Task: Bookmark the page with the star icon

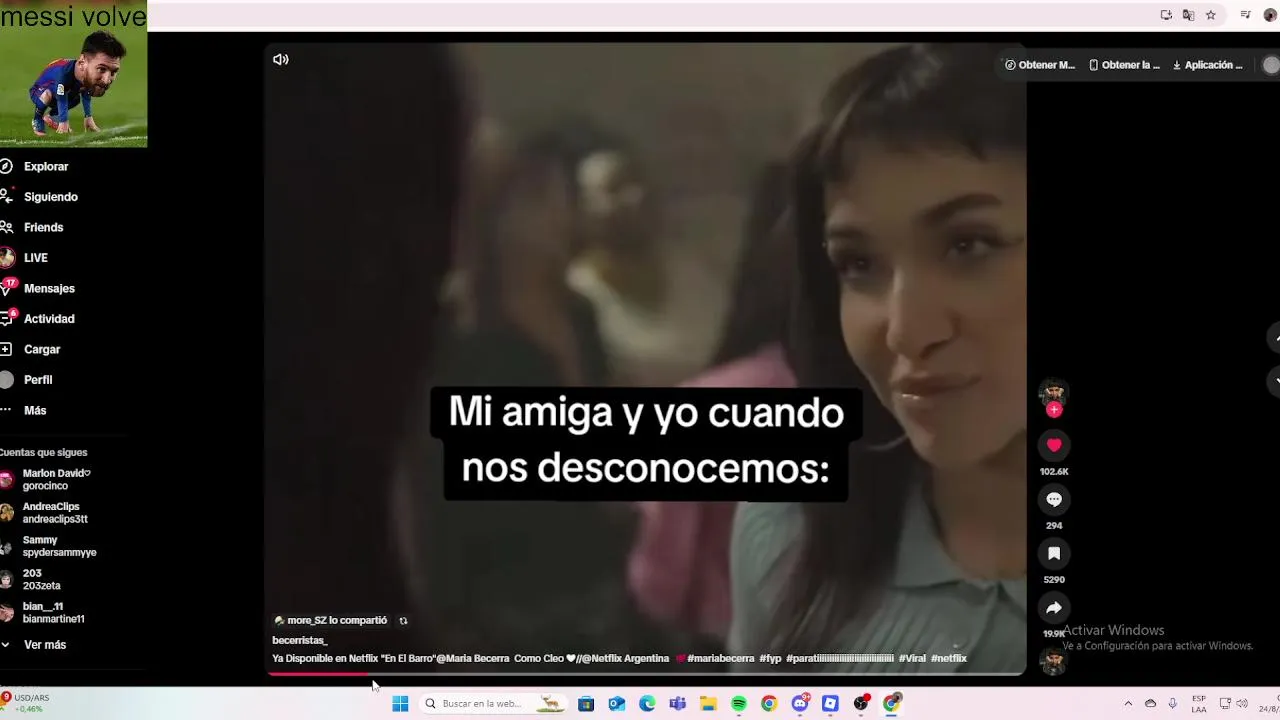Action: (1210, 15)
